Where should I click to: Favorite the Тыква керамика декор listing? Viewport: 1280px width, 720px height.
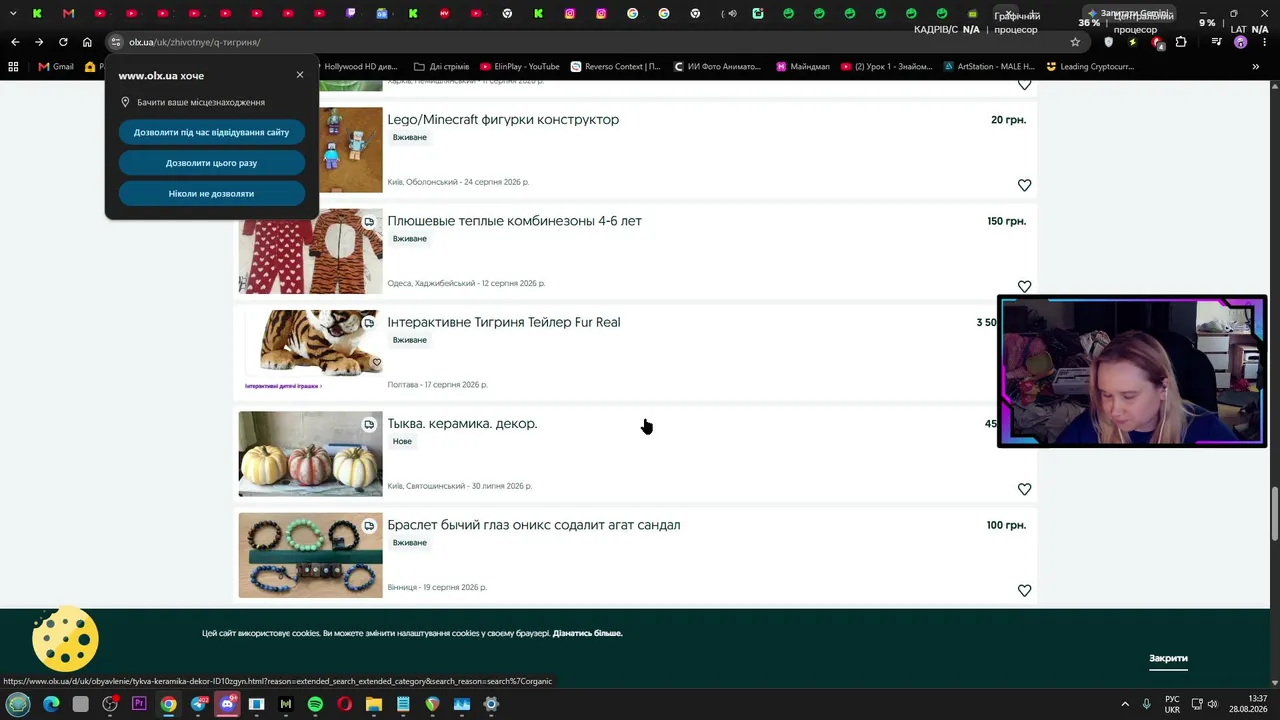point(1024,489)
